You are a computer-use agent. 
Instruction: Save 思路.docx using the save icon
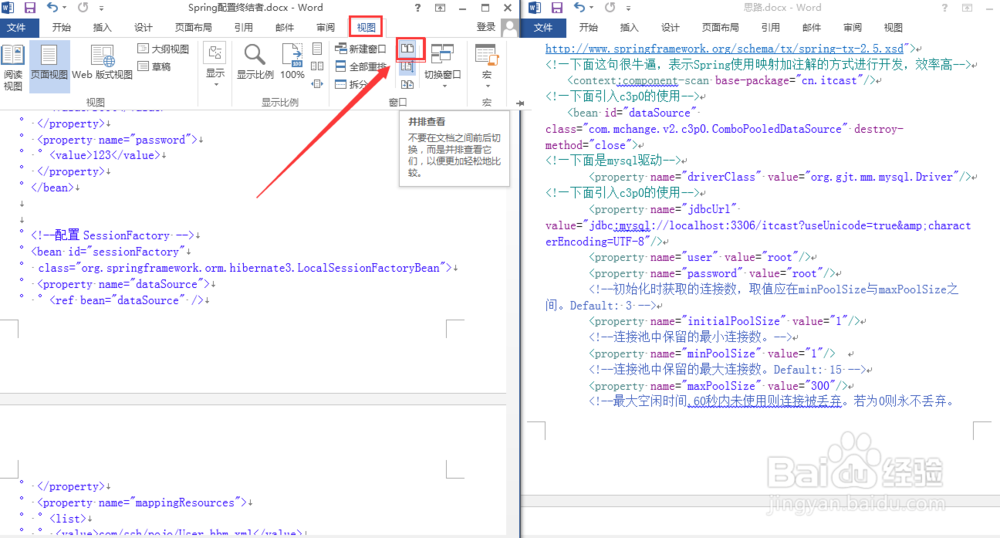(557, 8)
